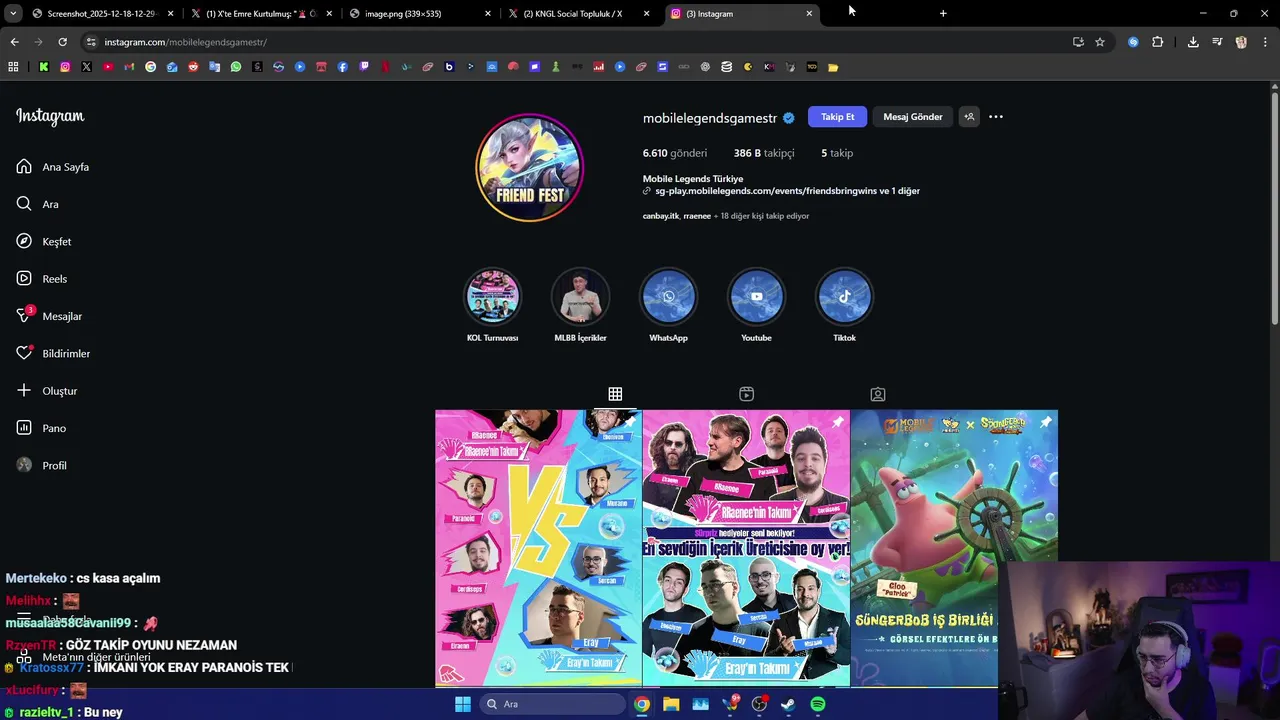Open the Pano dashboard icon

coord(24,428)
